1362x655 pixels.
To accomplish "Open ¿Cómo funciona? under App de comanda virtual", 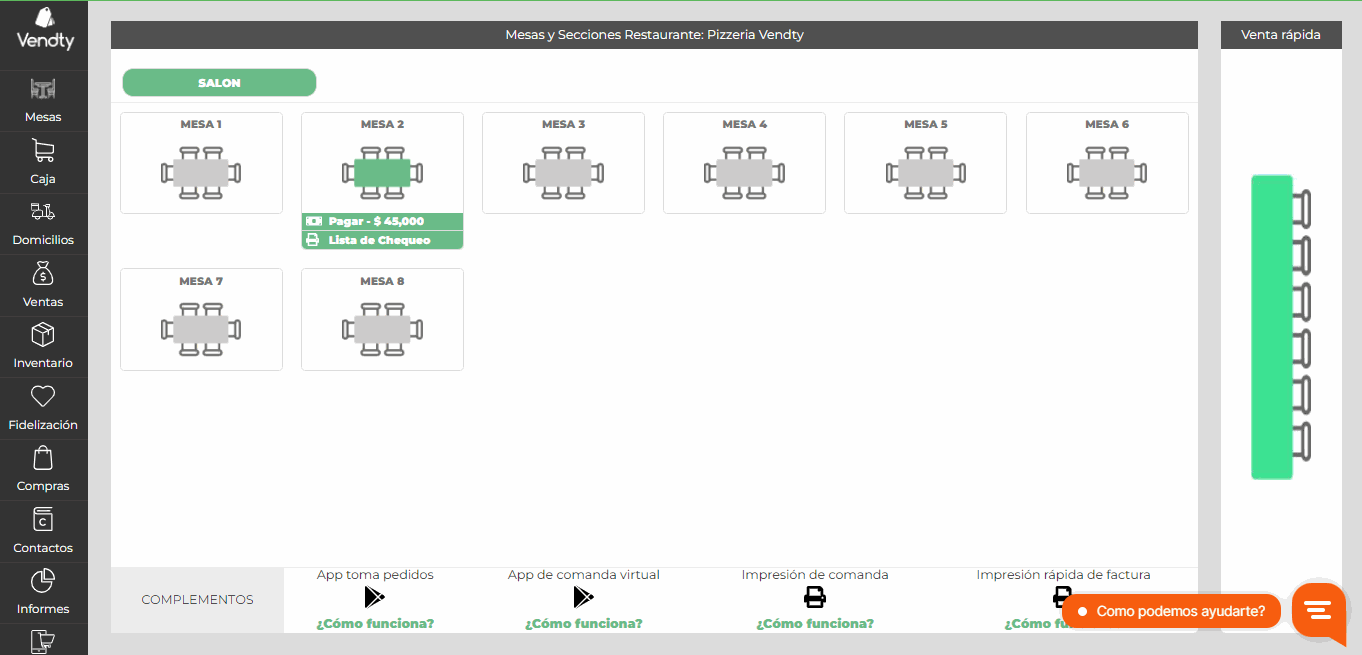I will coord(584,623).
